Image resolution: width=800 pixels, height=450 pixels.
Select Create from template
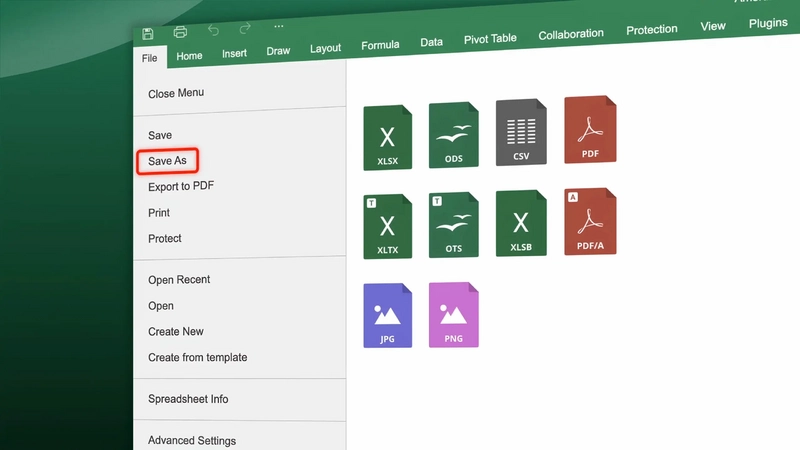click(197, 357)
